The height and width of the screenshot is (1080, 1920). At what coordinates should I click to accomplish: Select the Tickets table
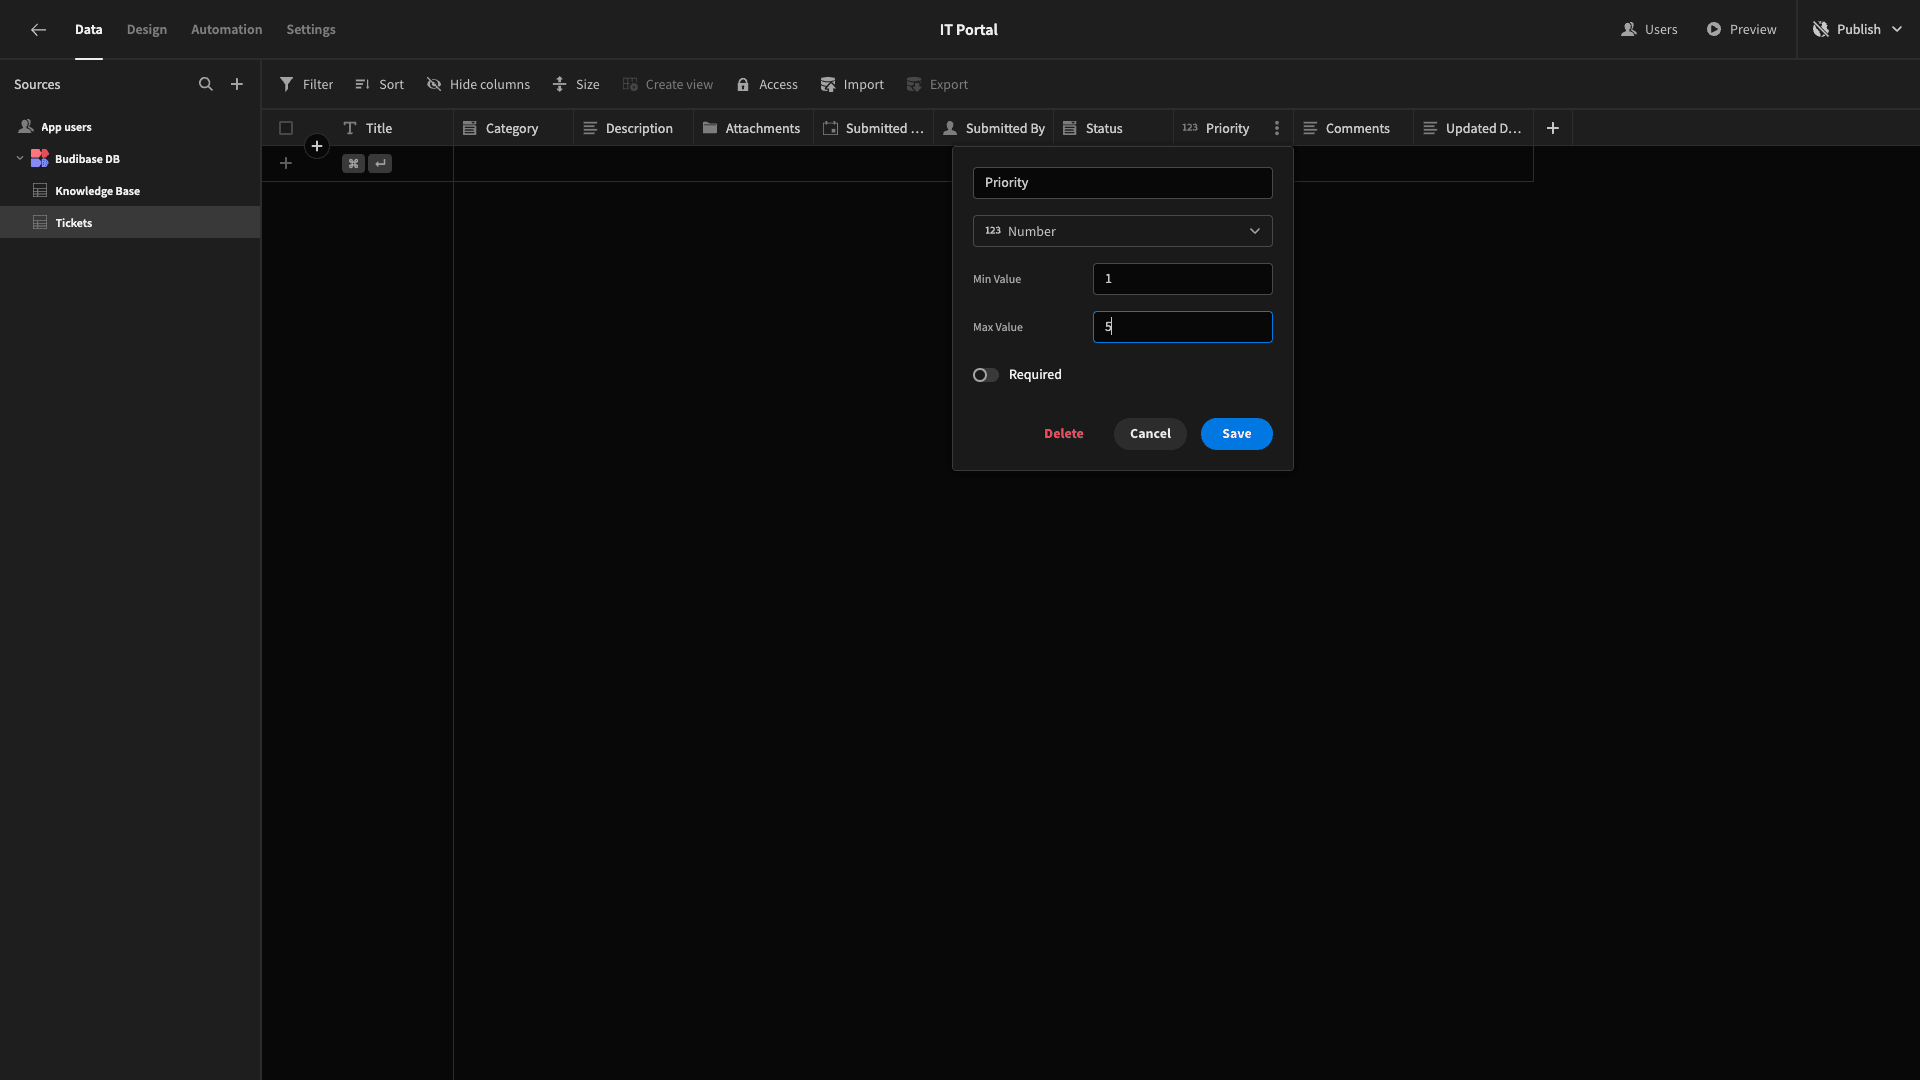pos(130,223)
